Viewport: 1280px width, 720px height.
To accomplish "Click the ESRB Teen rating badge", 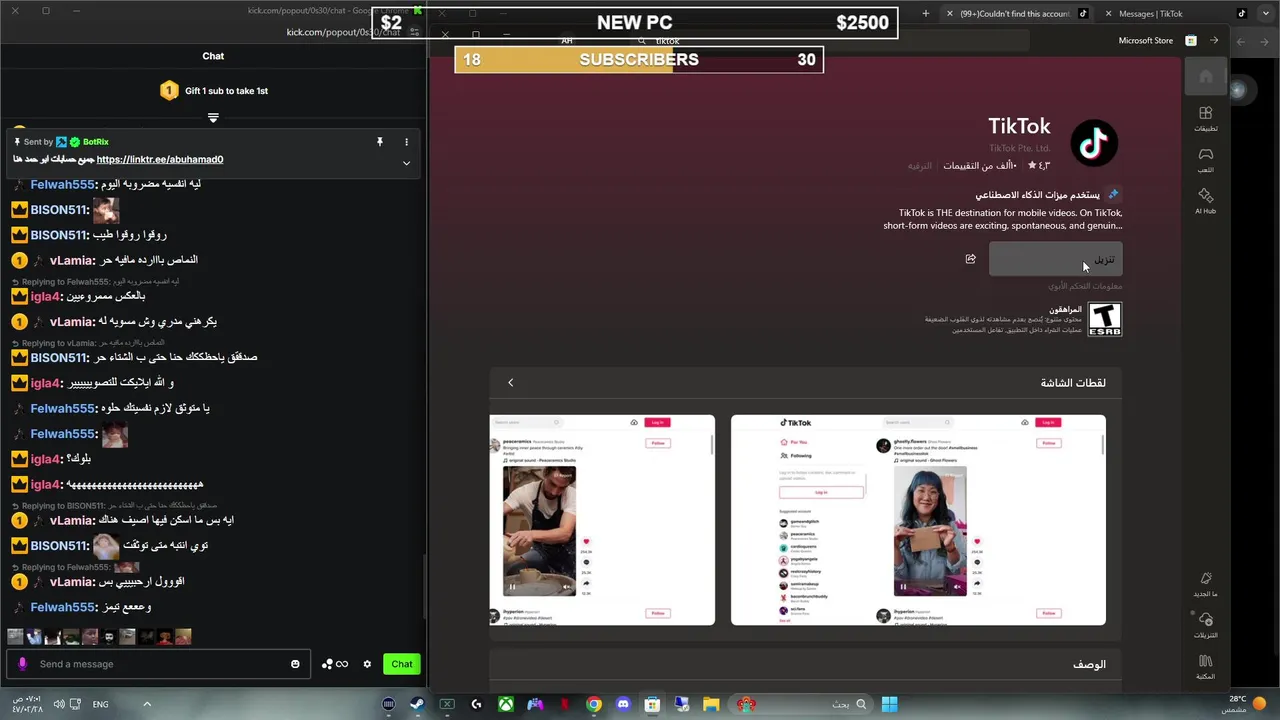I will (1105, 319).
